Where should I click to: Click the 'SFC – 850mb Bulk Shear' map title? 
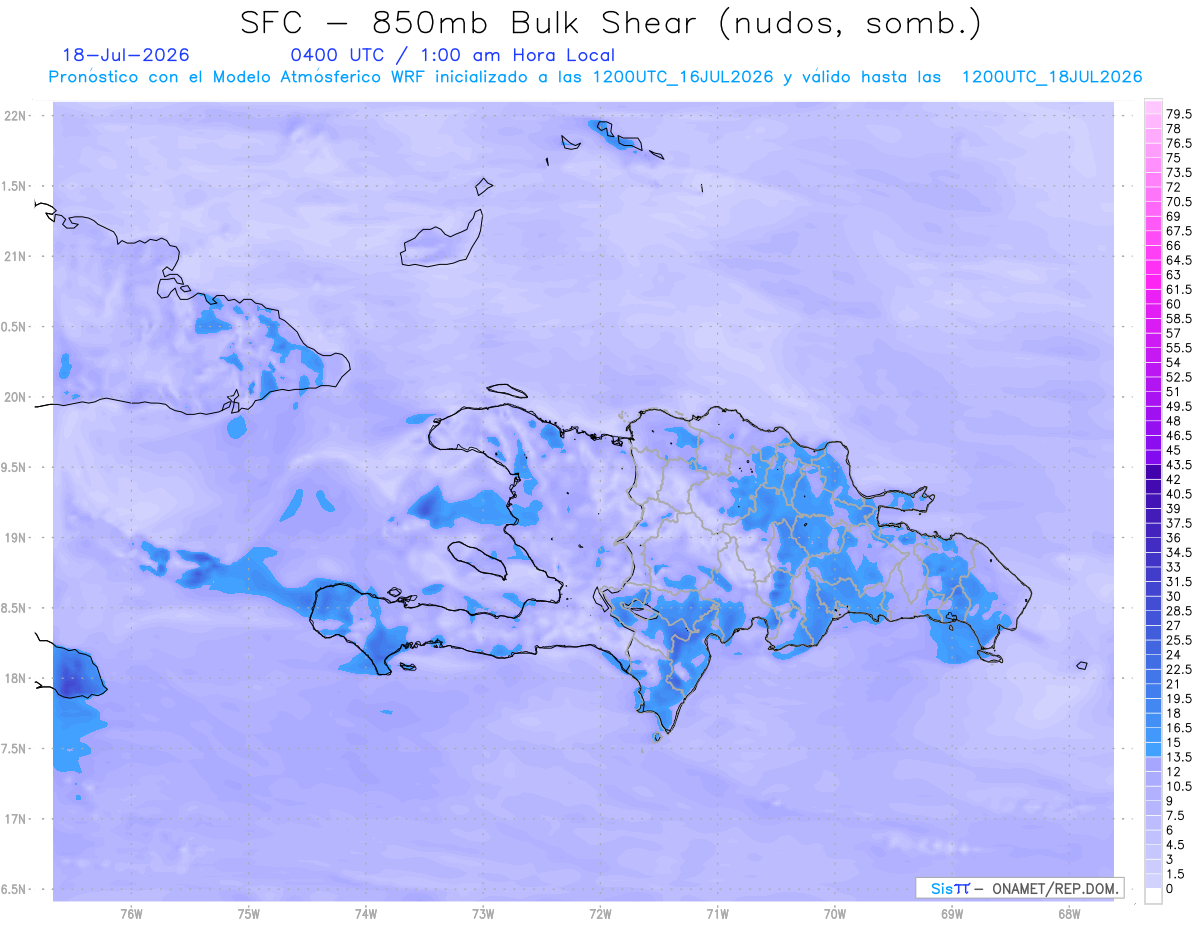pos(472,23)
